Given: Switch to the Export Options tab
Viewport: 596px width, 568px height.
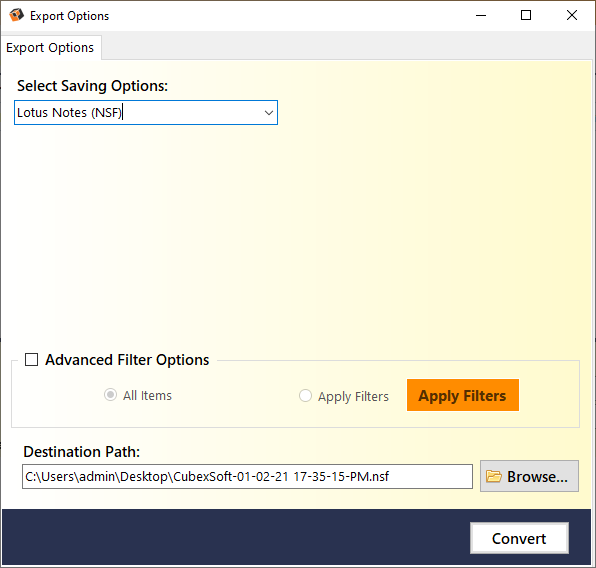Looking at the screenshot, I should click(x=50, y=48).
